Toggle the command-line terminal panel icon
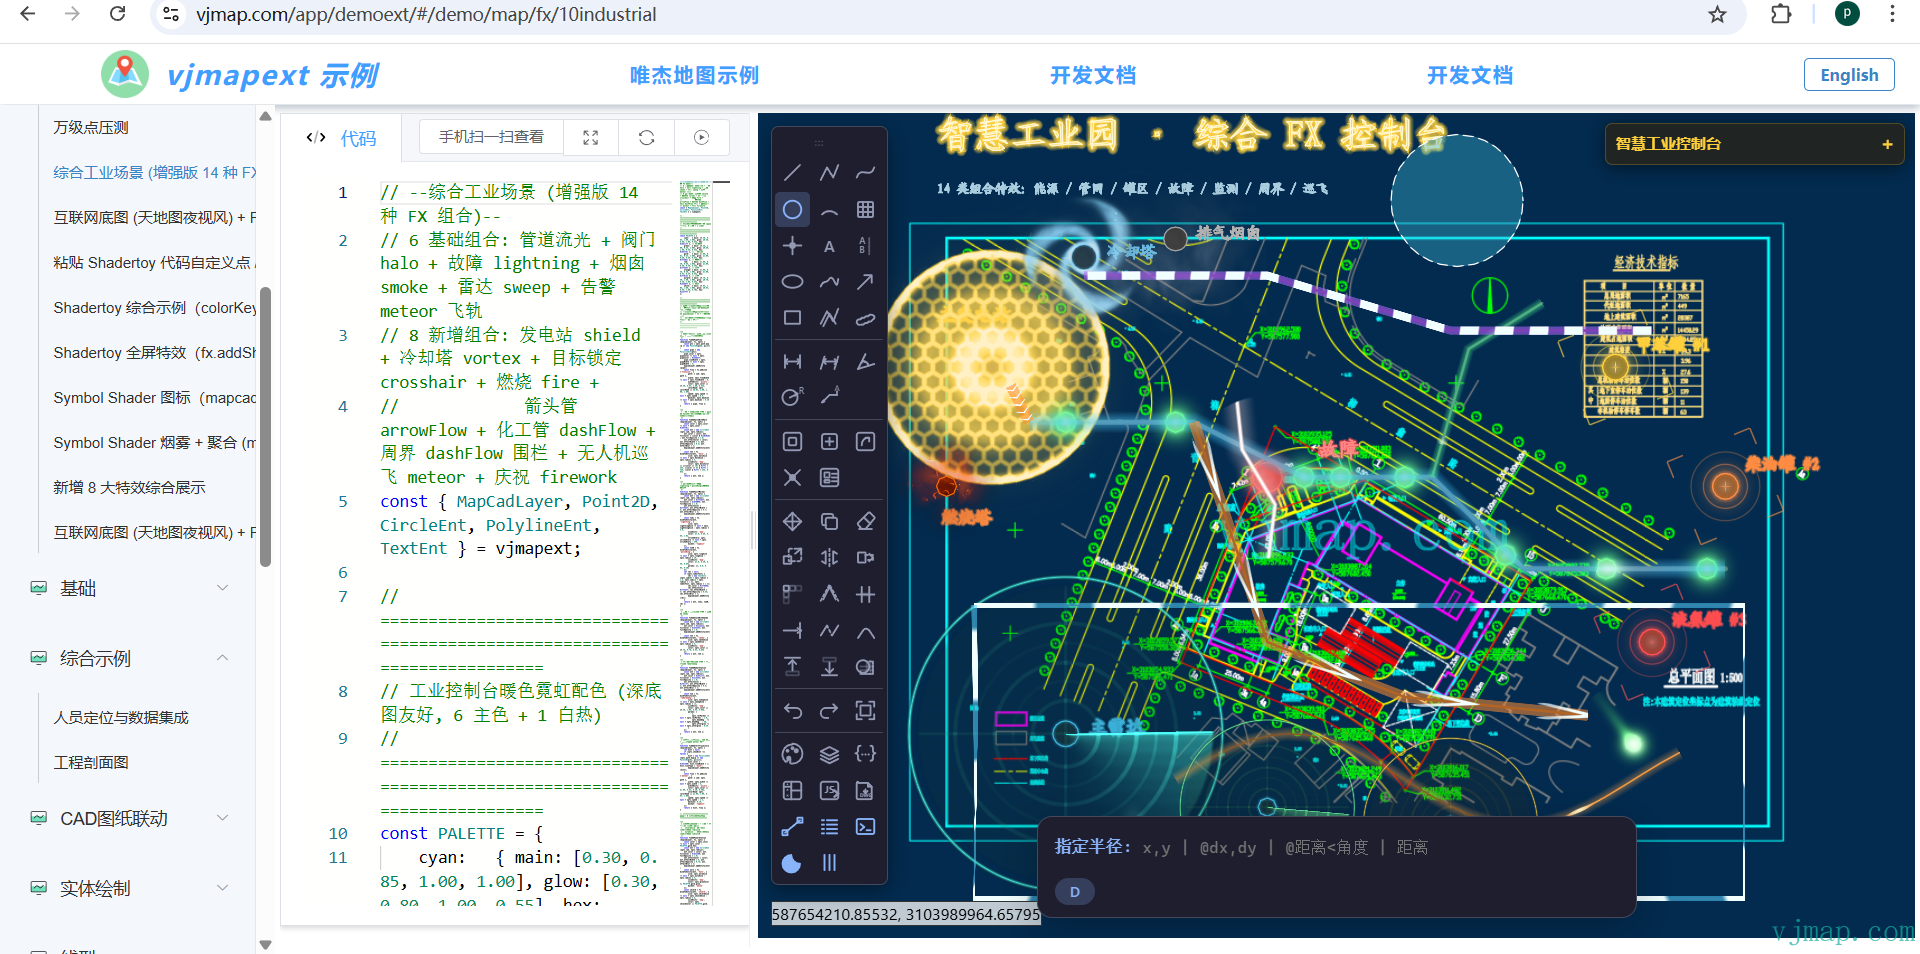 click(x=866, y=827)
